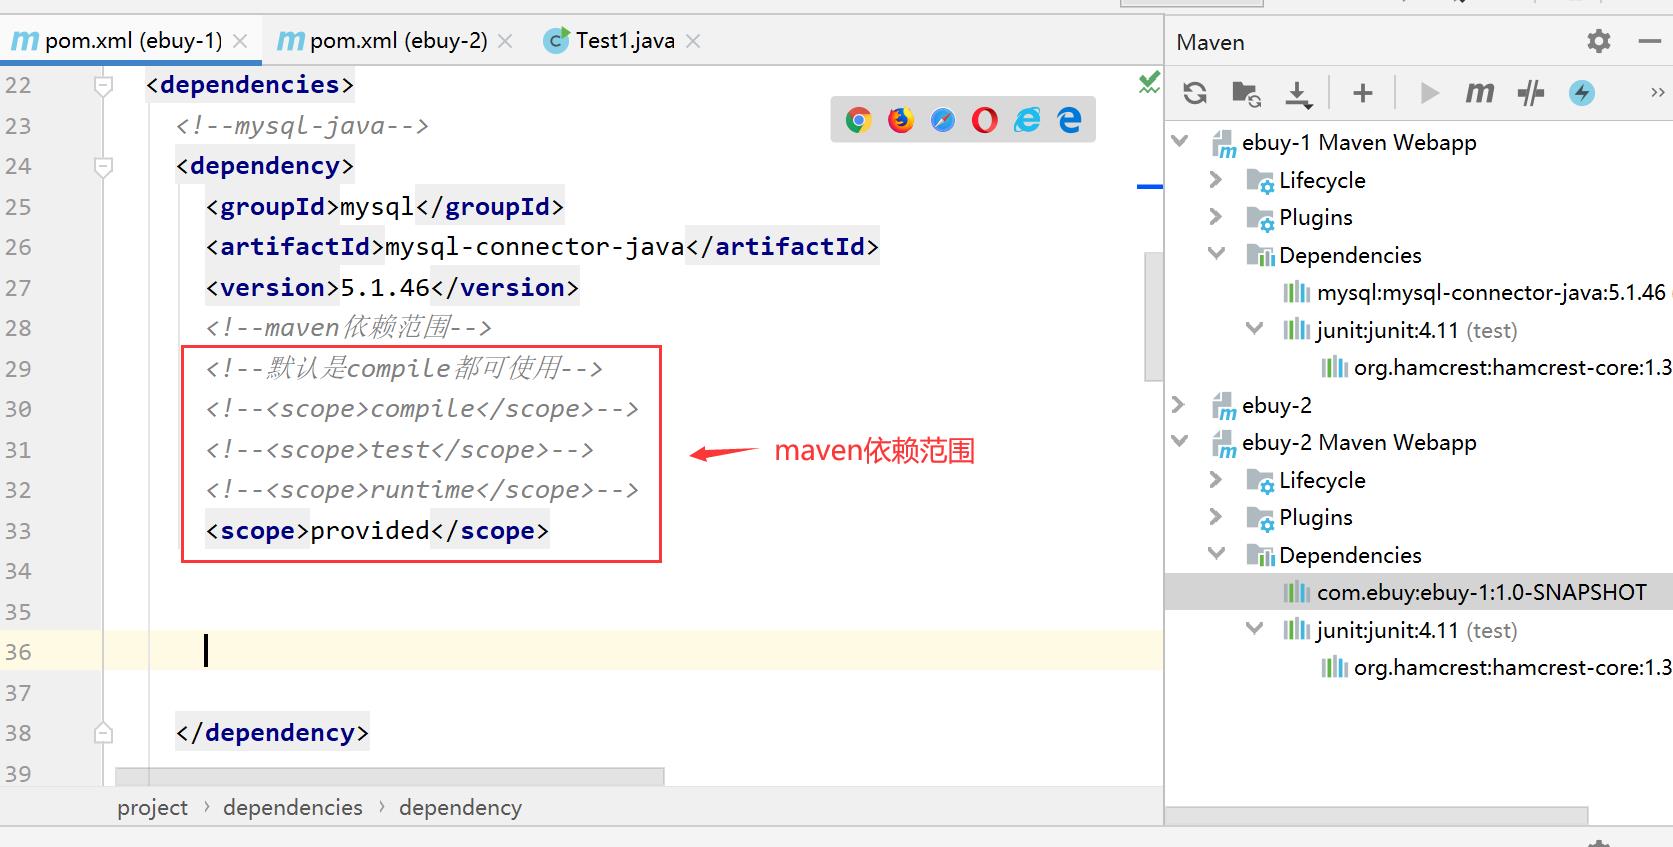Click line number 36 in gutter
This screenshot has width=1673, height=847.
(x=19, y=652)
